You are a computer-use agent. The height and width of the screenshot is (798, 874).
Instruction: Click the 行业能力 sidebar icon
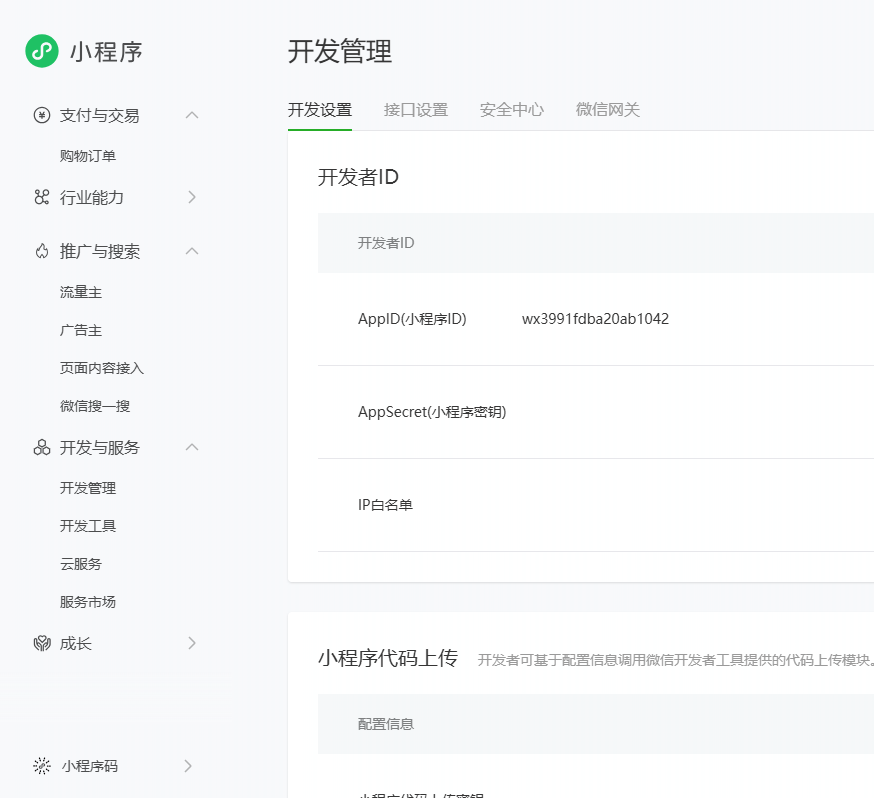click(42, 197)
